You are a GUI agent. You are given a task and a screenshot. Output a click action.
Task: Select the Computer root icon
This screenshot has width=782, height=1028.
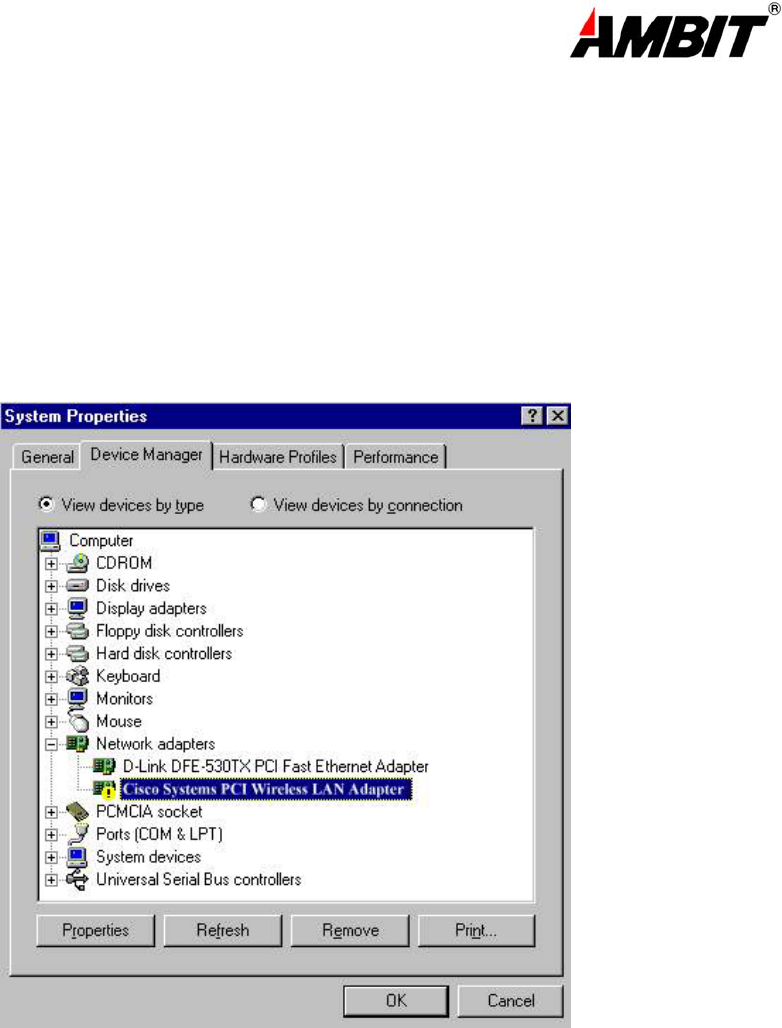[50, 541]
